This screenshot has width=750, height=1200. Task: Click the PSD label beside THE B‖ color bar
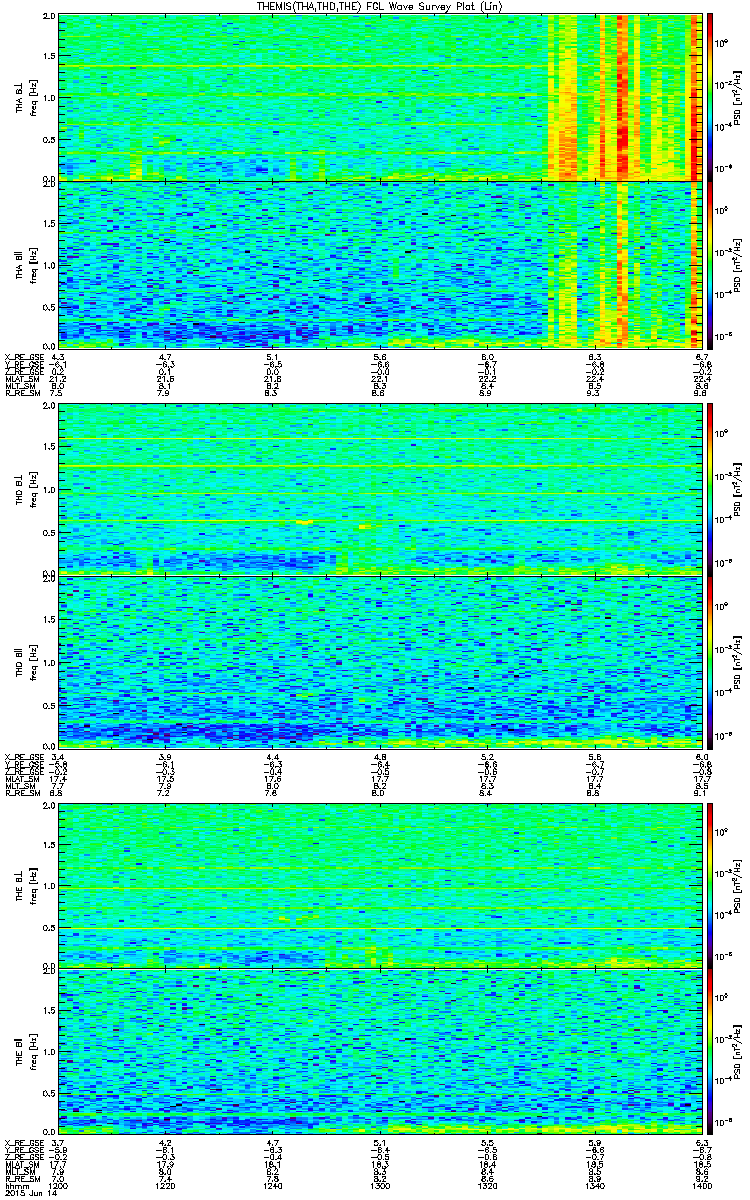pos(740,1050)
